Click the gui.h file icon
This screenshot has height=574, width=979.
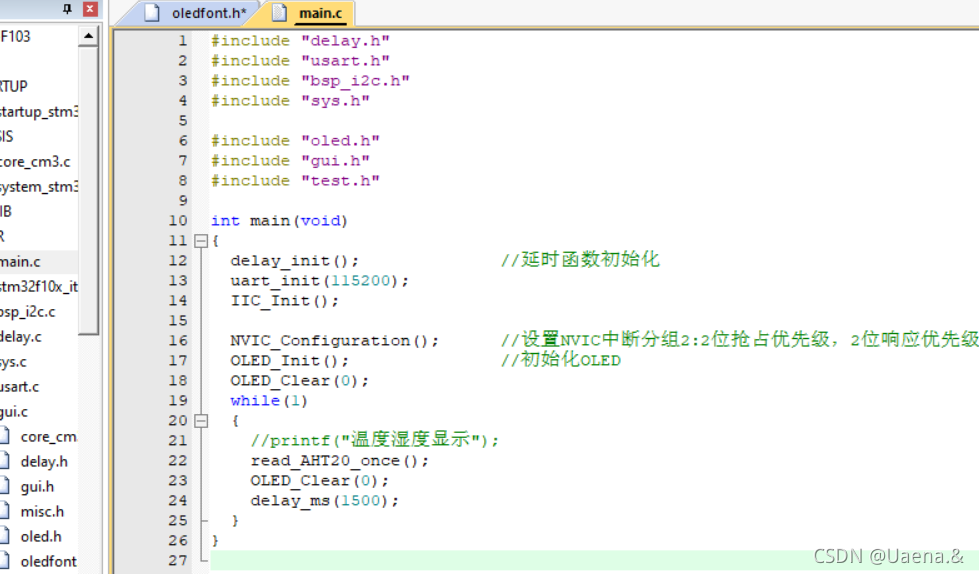click(4, 486)
